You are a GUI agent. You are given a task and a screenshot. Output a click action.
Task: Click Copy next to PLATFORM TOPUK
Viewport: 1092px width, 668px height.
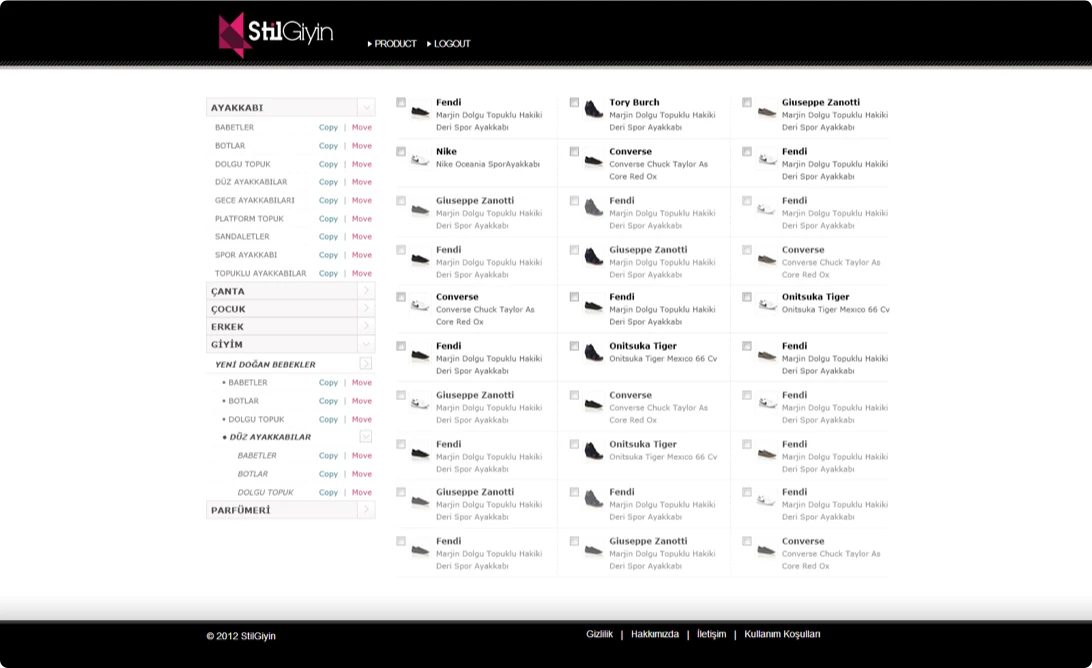[x=328, y=219]
